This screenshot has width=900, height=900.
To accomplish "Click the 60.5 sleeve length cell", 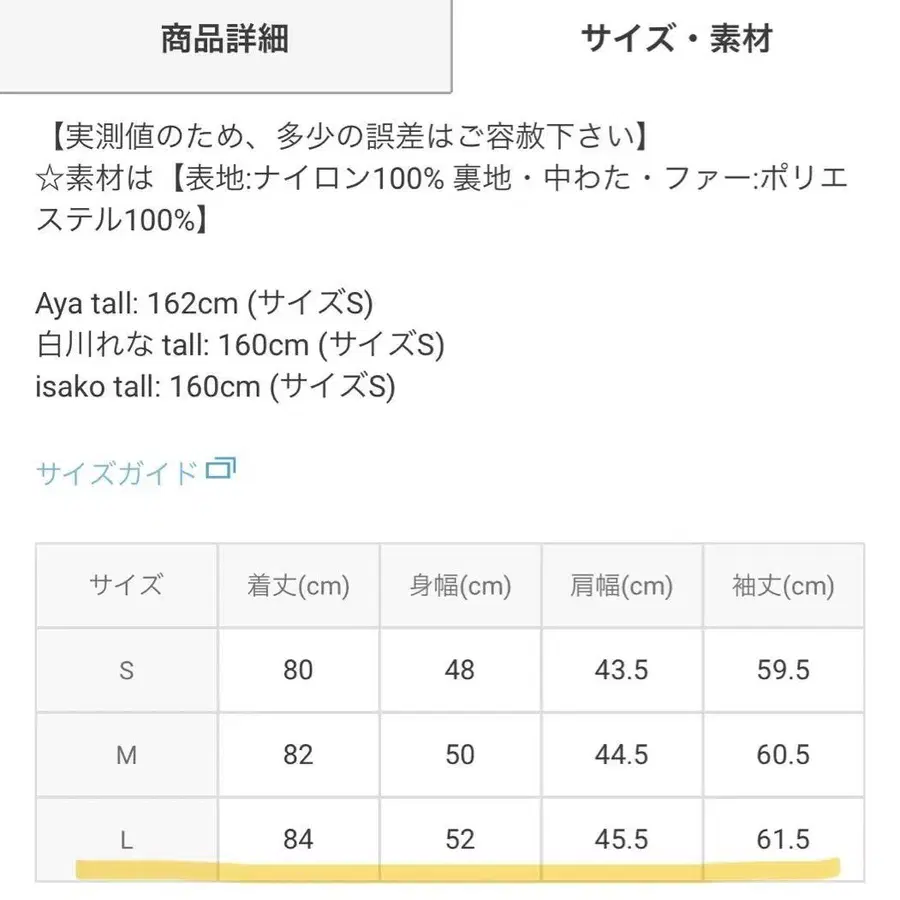I will click(x=783, y=755).
